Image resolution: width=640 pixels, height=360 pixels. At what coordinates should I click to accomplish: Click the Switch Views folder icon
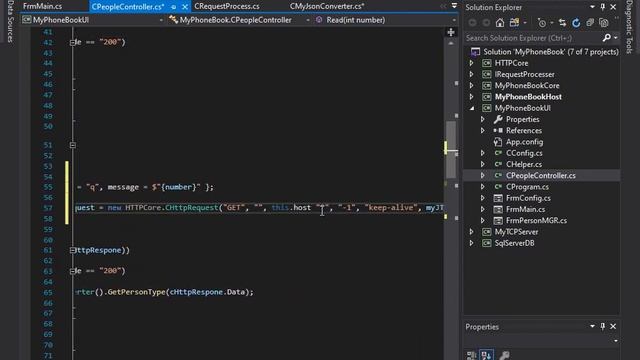click(514, 23)
